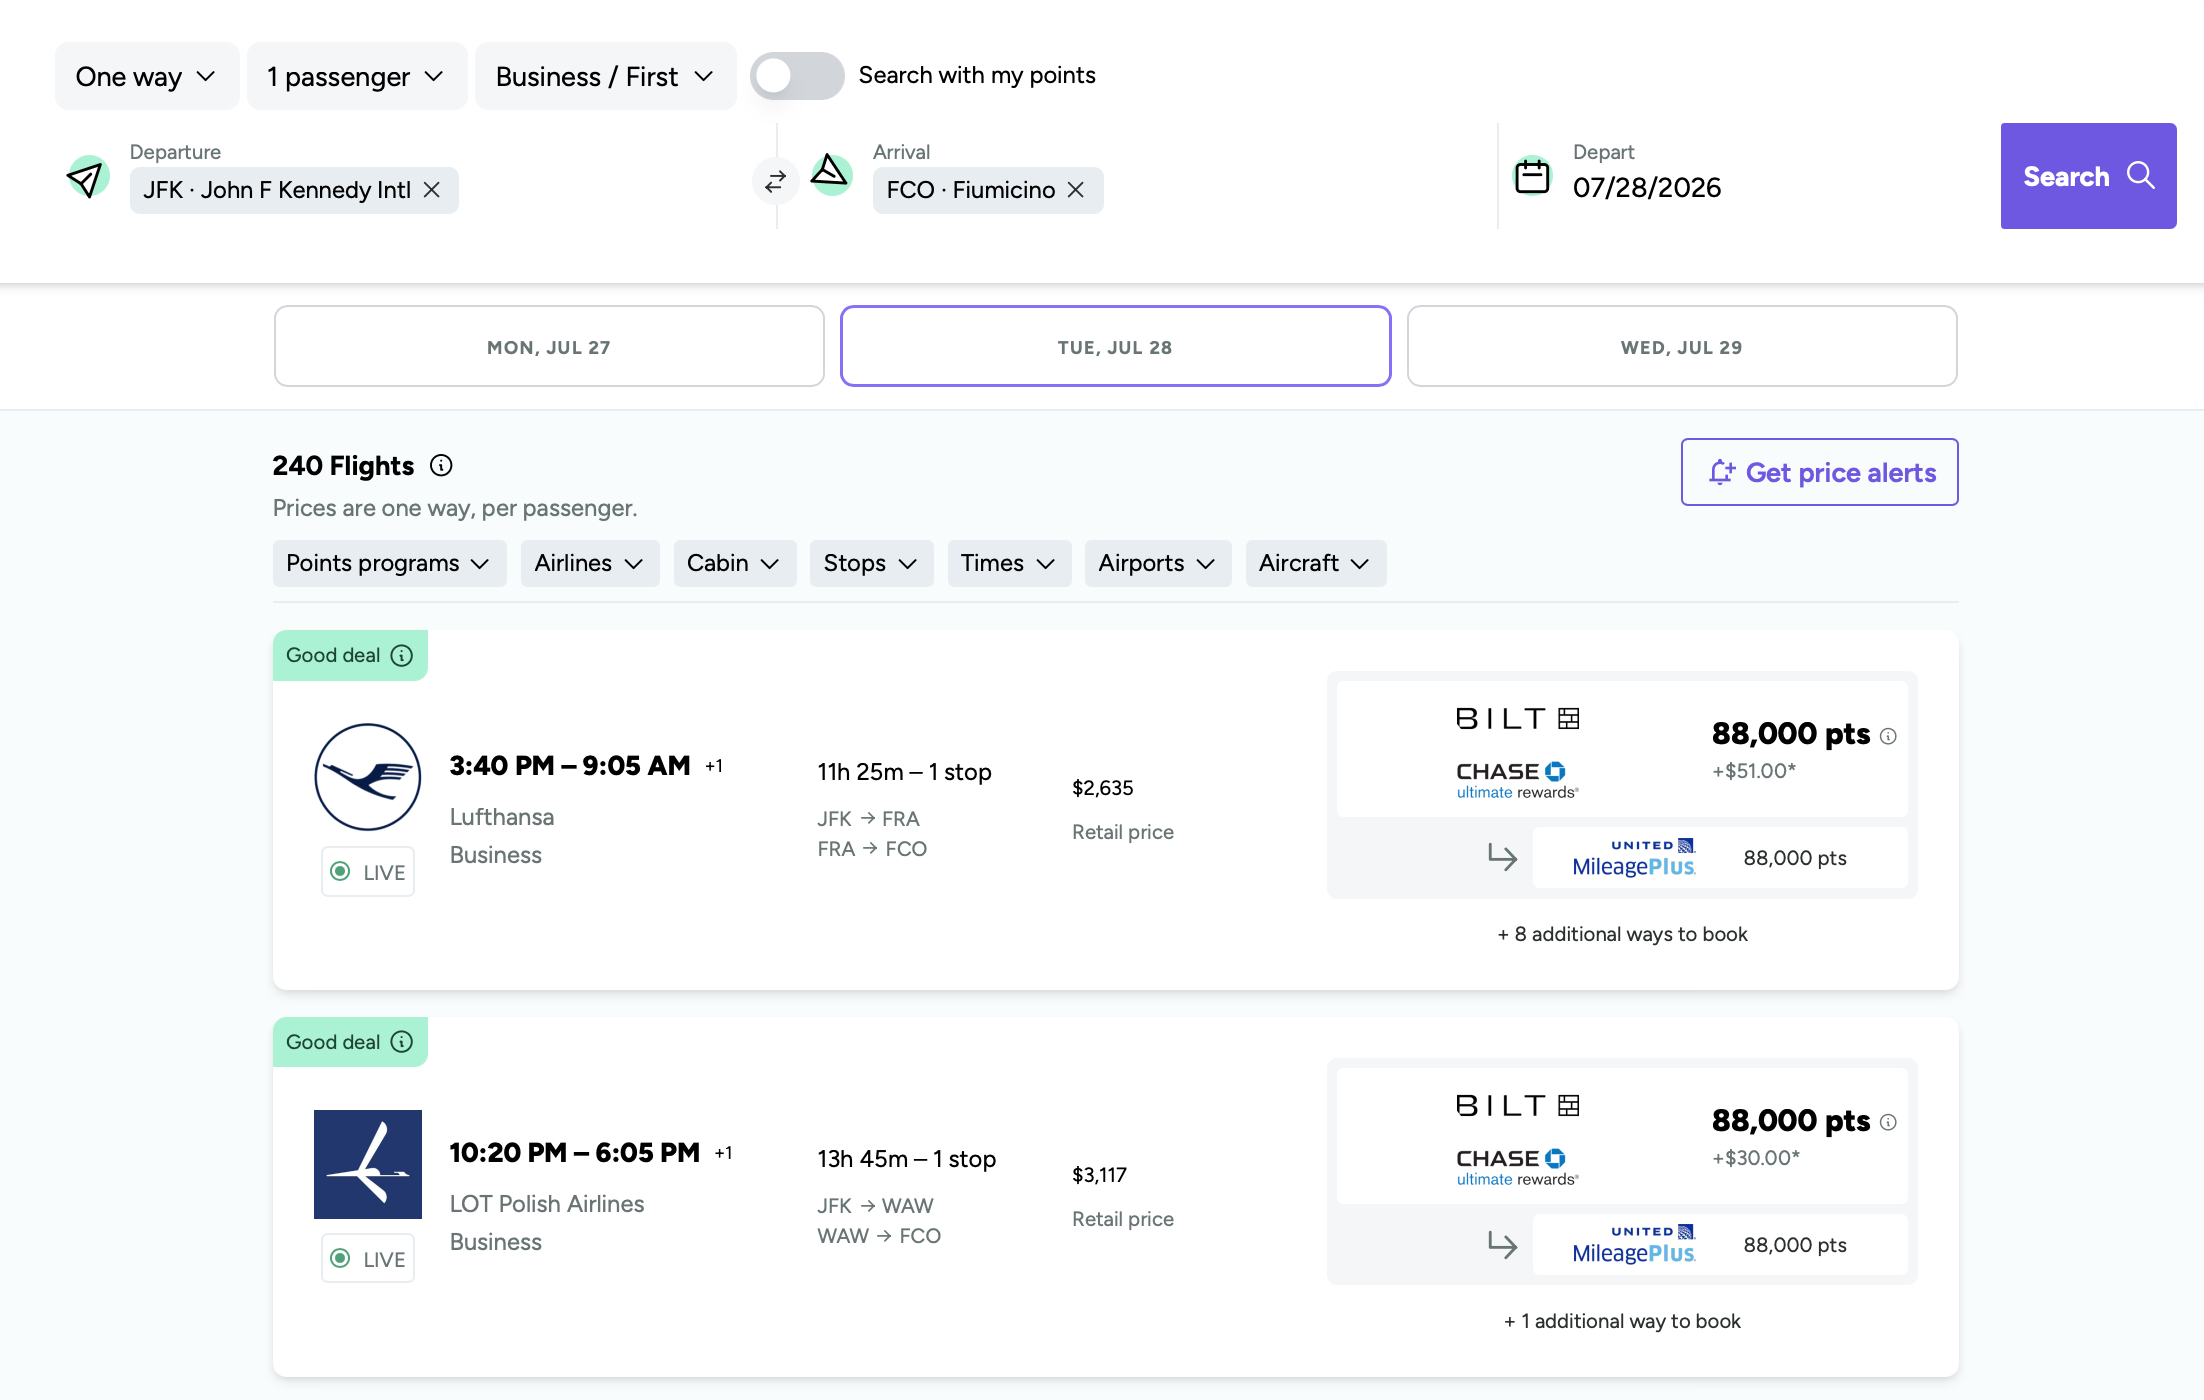Open the calendar next to the depart date
The image size is (2204, 1400).
pyautogui.click(x=1530, y=174)
